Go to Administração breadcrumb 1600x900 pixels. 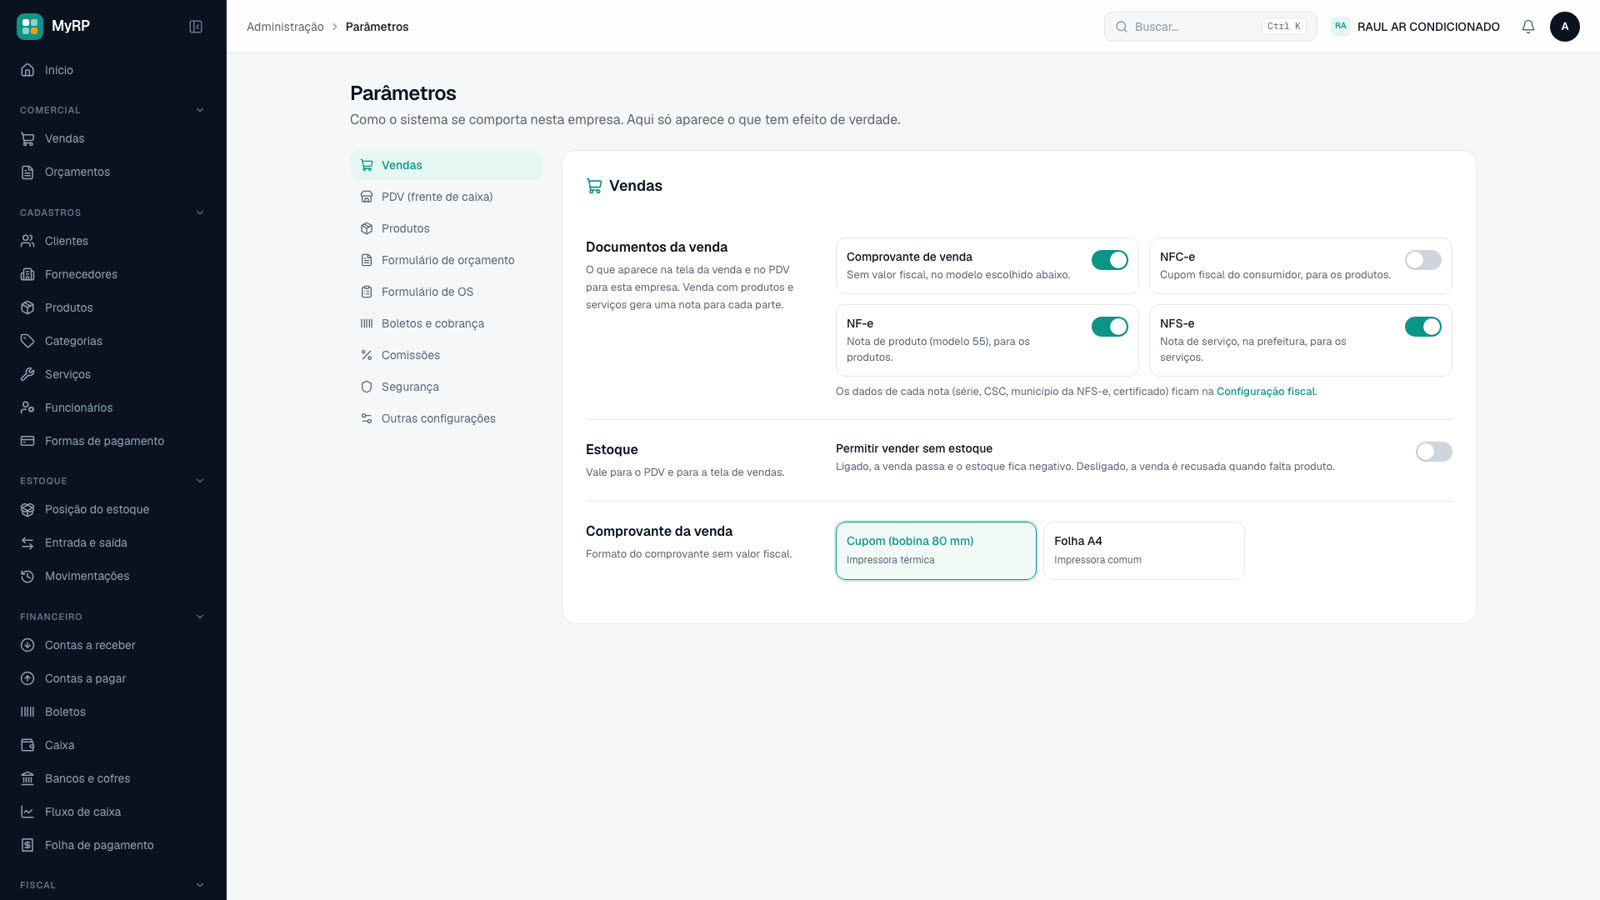coord(285,27)
